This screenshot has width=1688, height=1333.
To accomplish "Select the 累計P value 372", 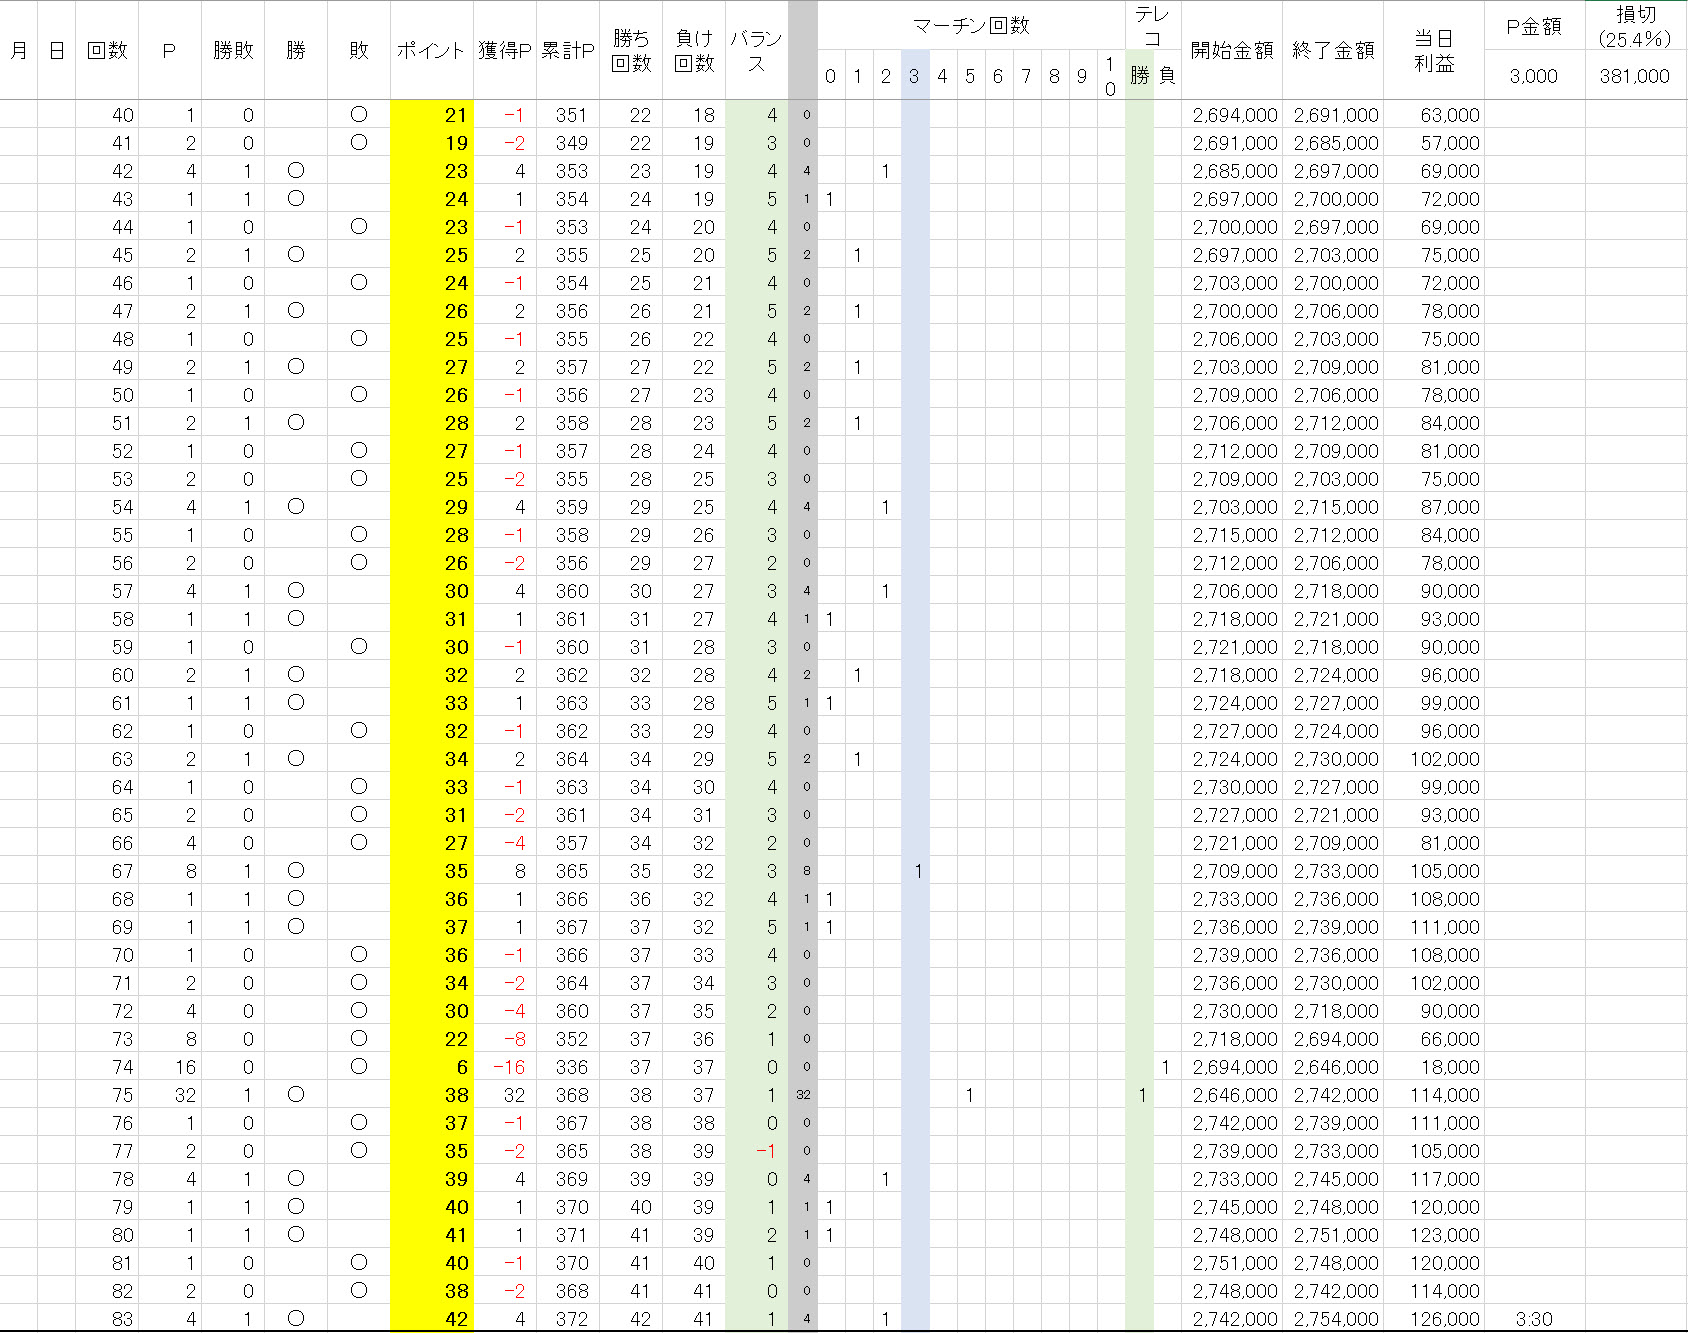I will point(568,1319).
